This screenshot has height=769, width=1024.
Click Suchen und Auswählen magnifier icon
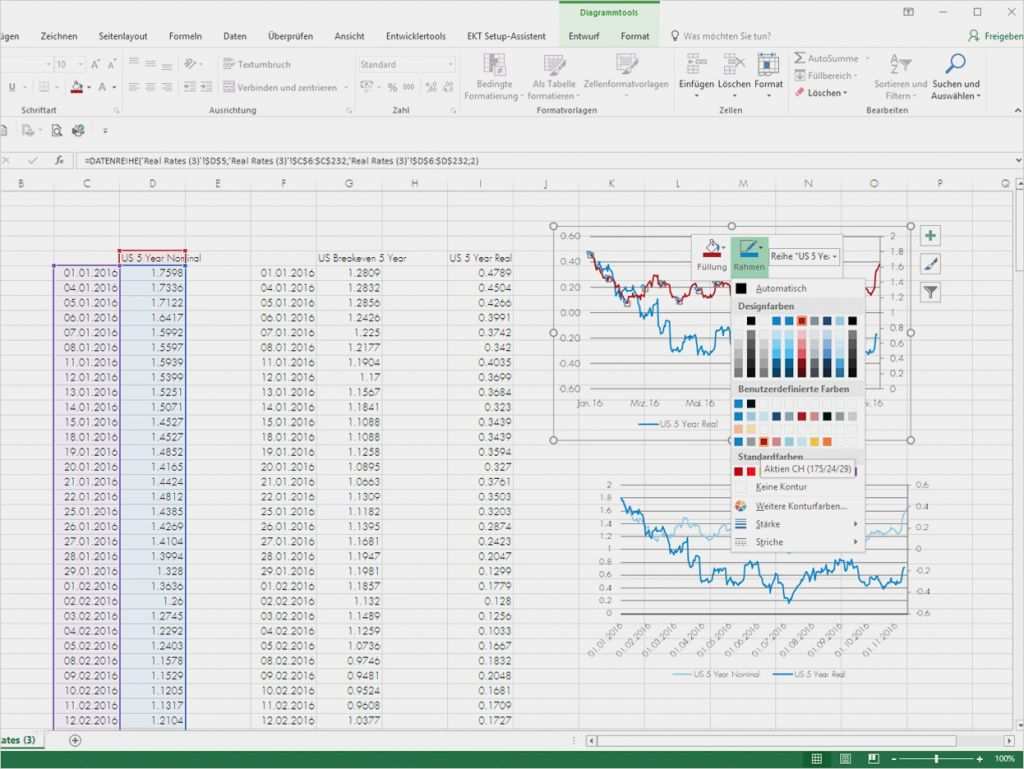pos(955,65)
